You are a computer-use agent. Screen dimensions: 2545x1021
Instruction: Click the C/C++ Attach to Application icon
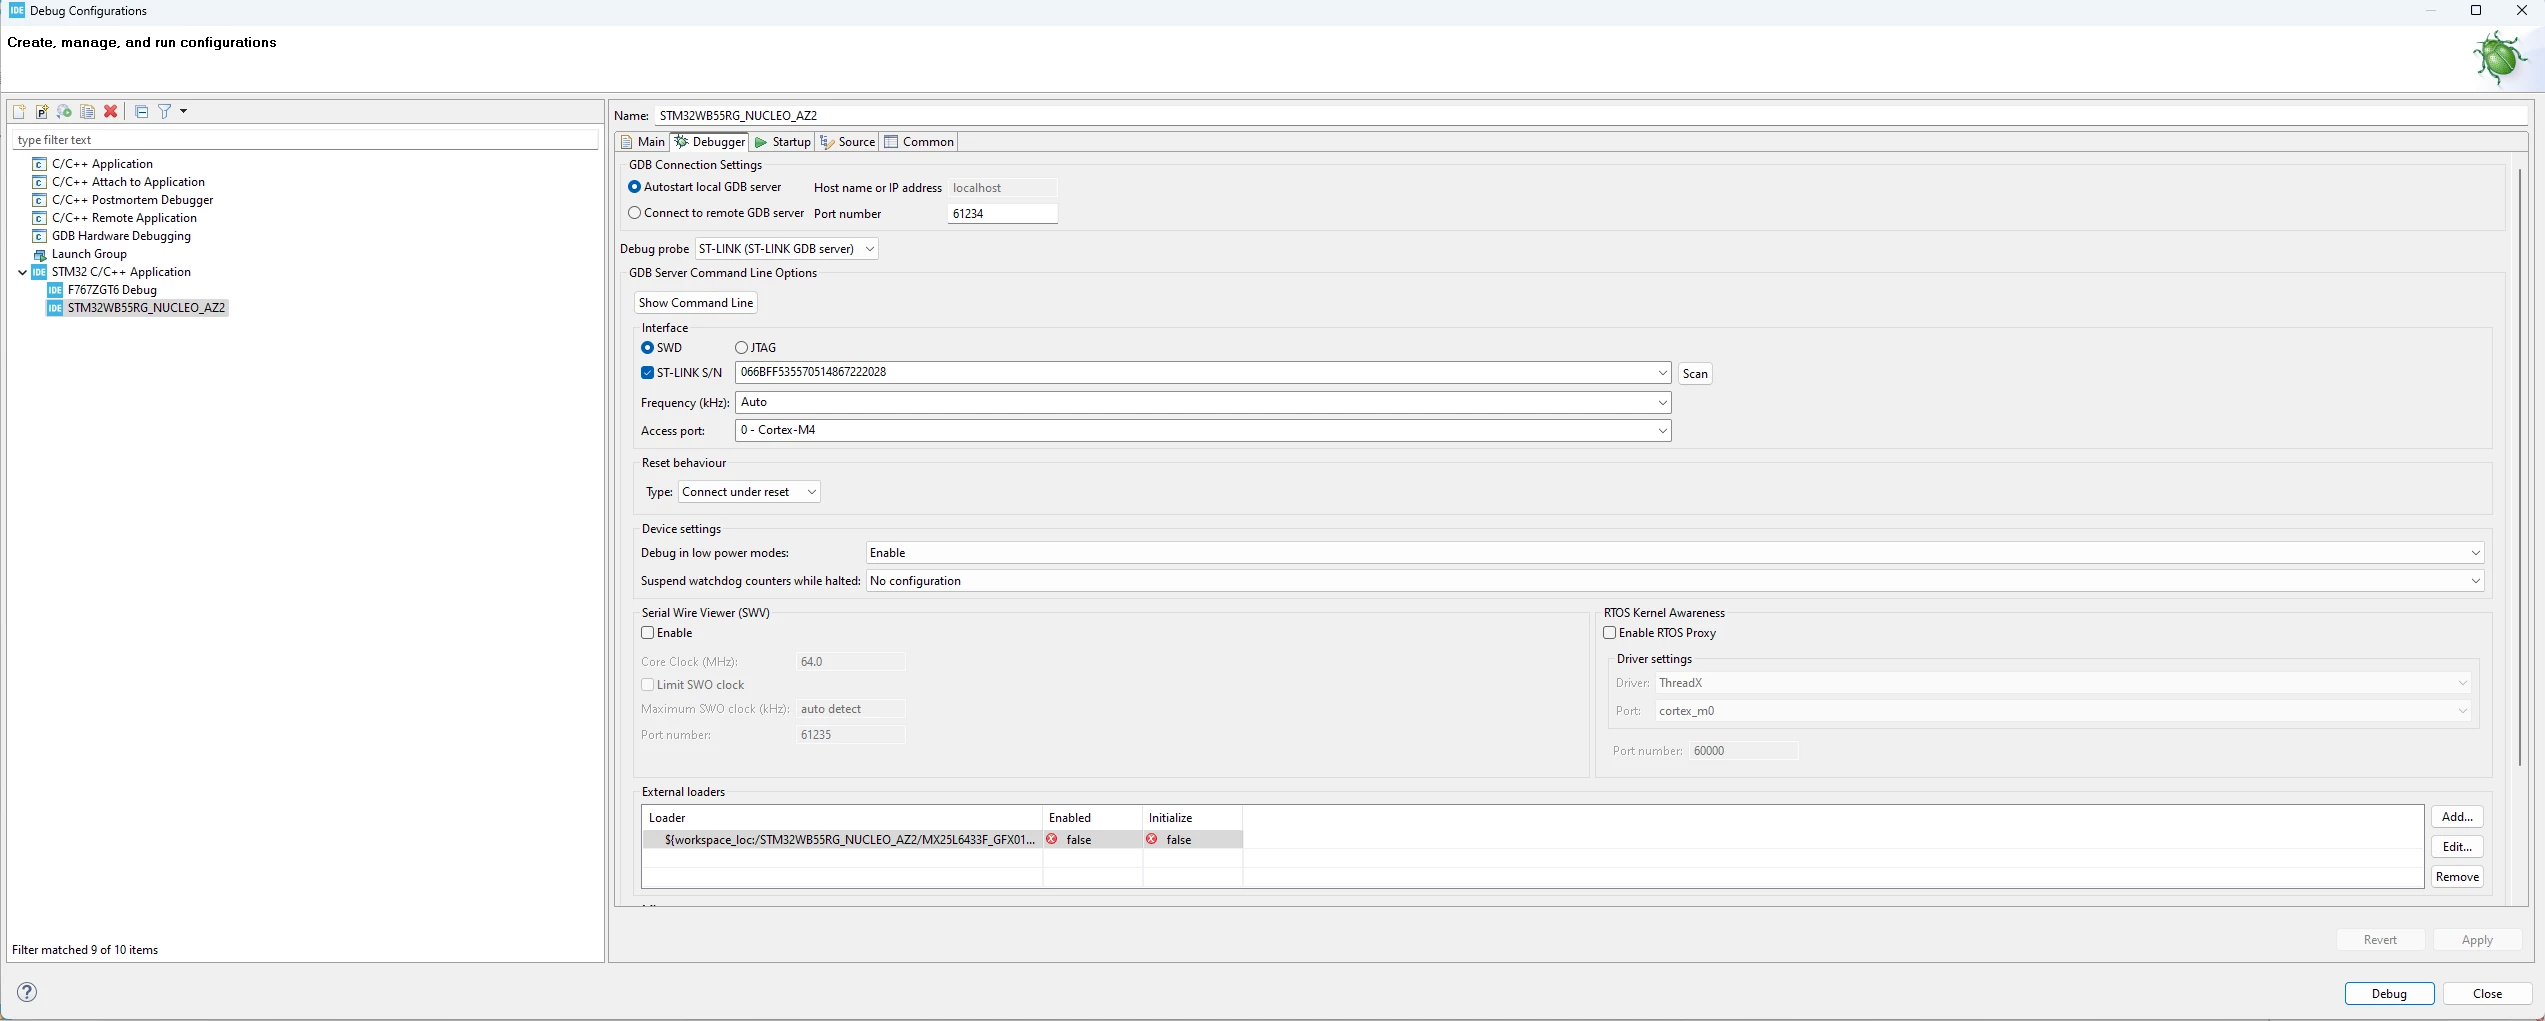[40, 182]
